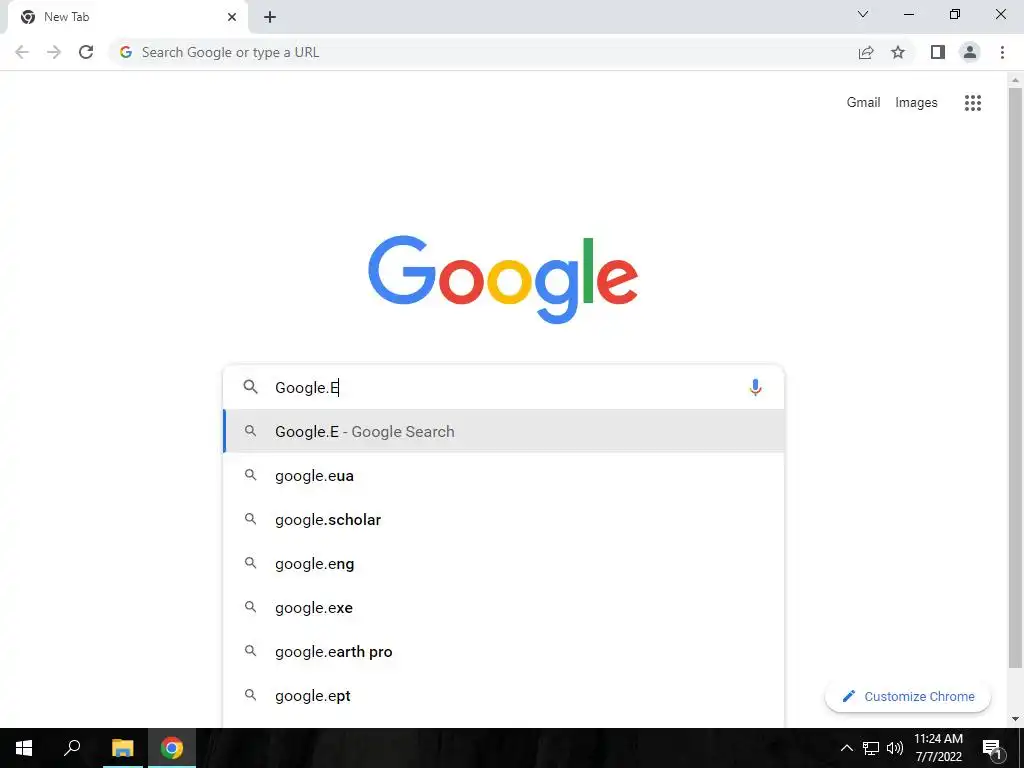Open the Chrome profile avatar

coord(970,52)
